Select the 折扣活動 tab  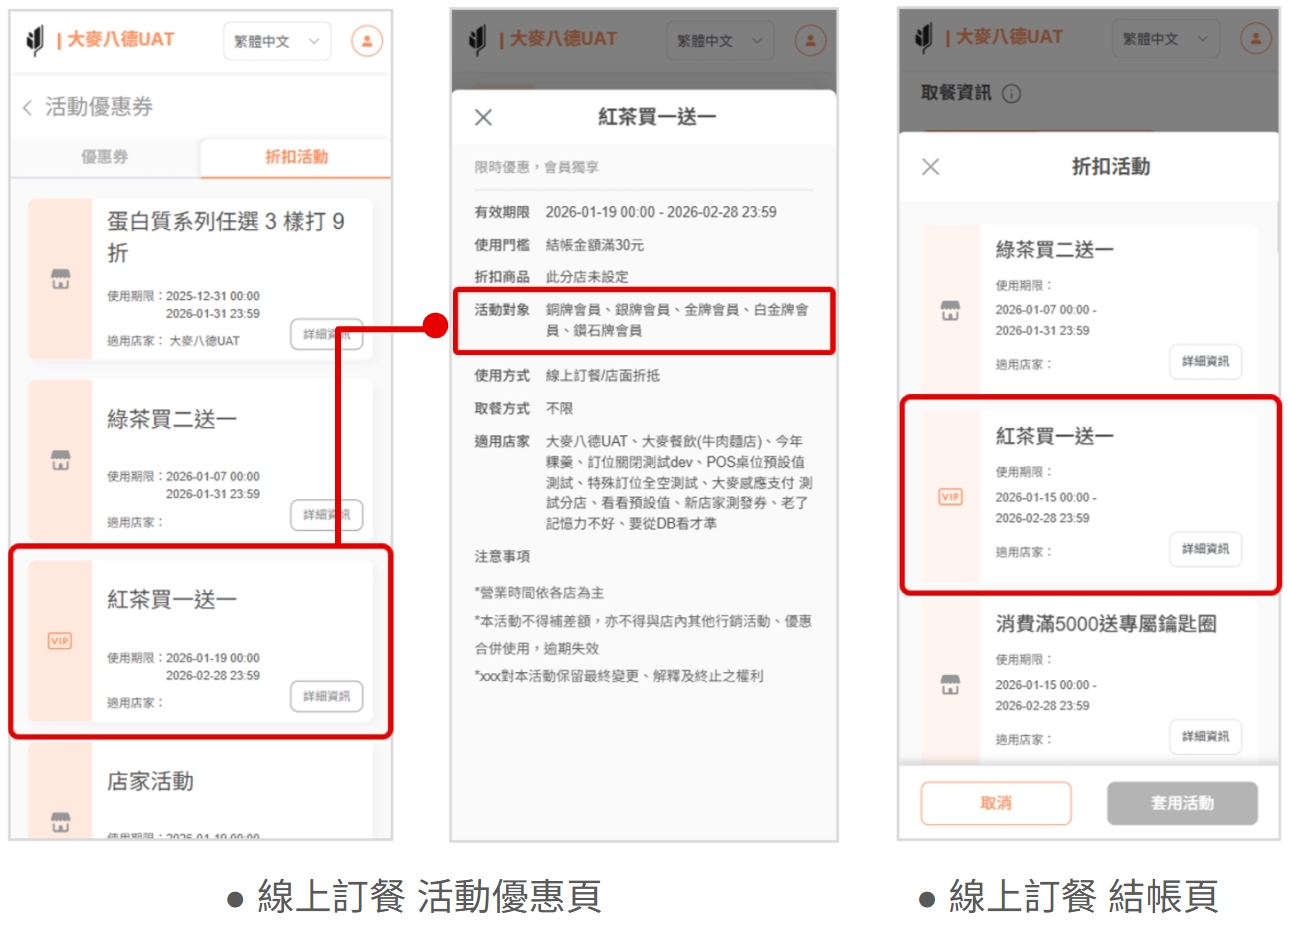click(x=296, y=157)
